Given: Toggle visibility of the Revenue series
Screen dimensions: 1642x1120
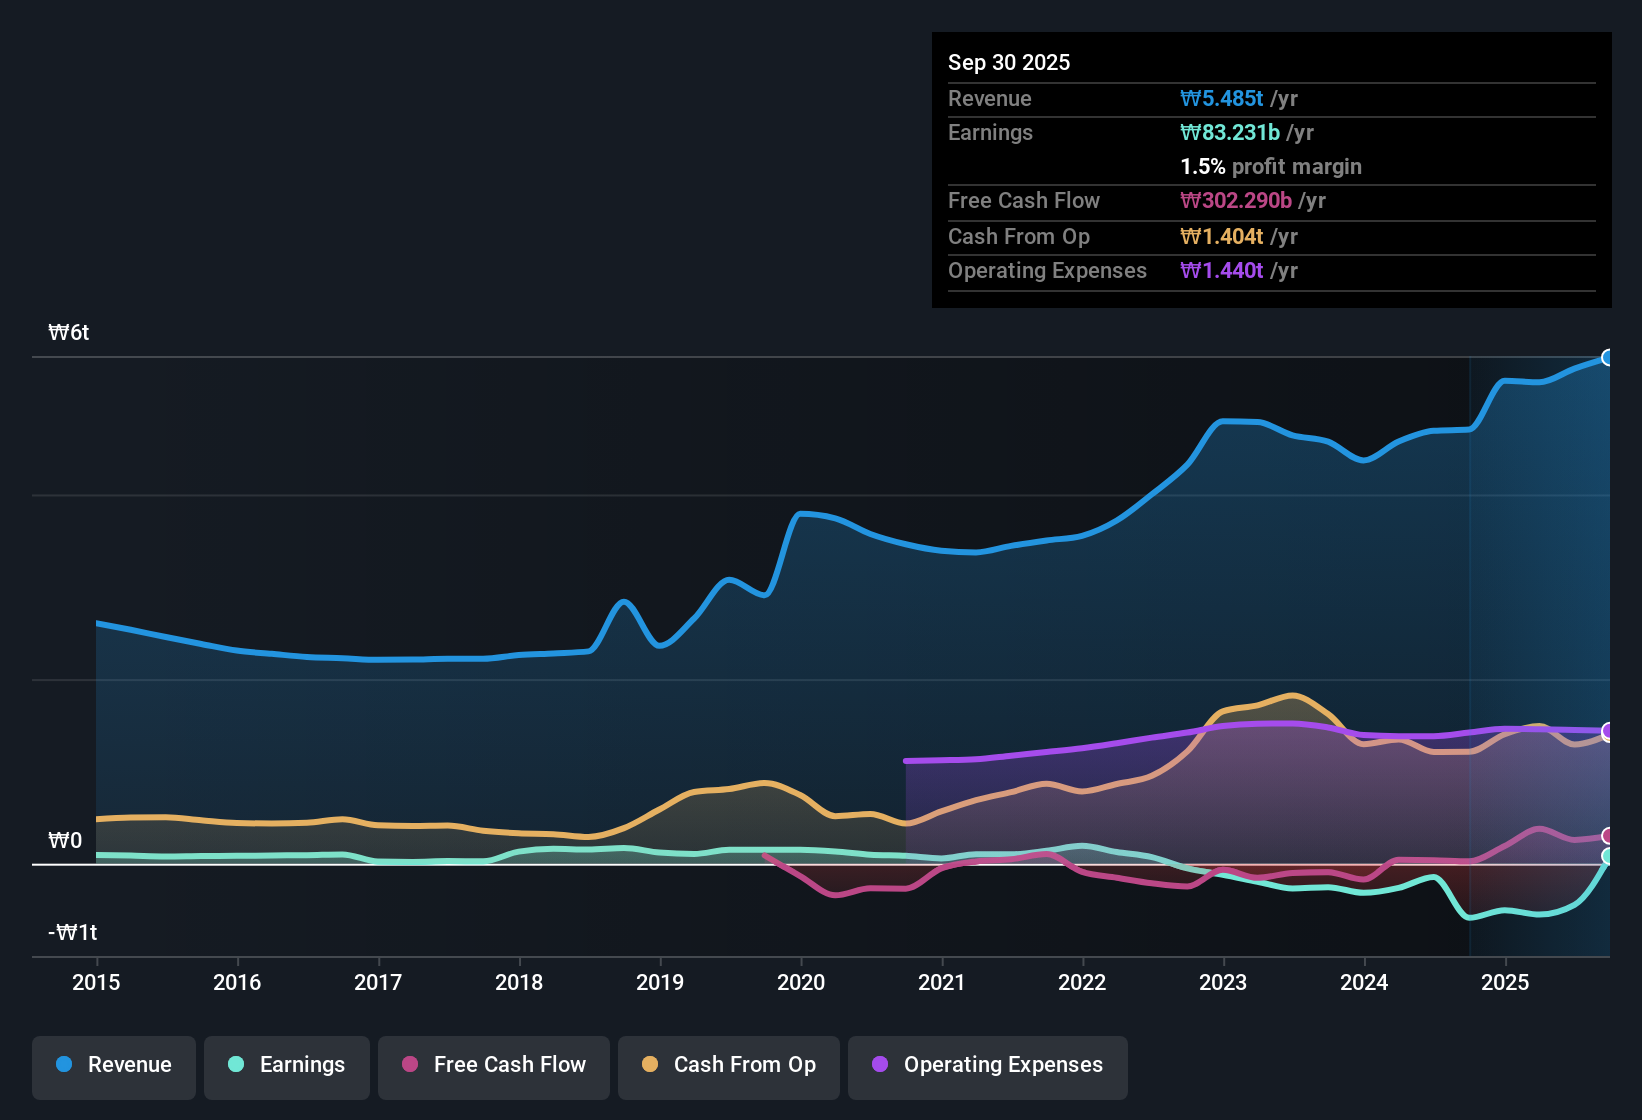Looking at the screenshot, I should tap(113, 1065).
